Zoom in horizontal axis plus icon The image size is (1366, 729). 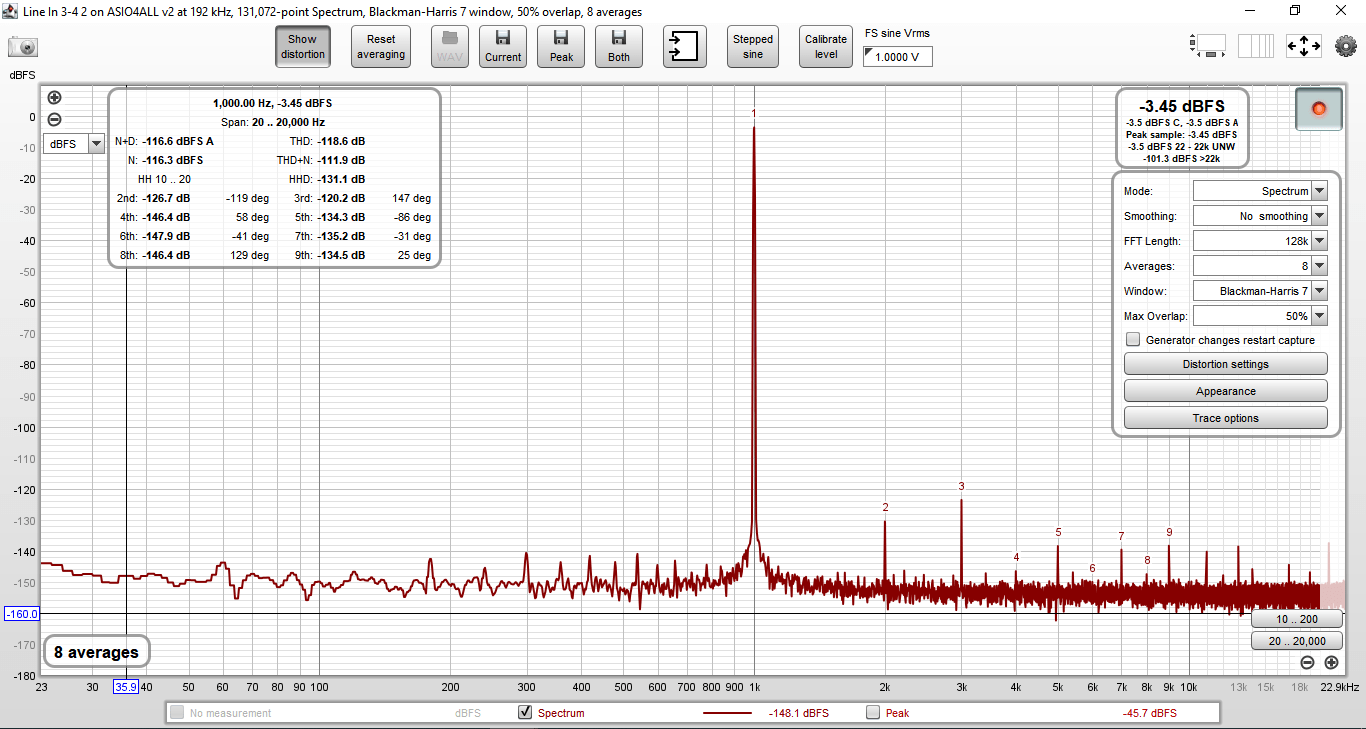[1331, 662]
